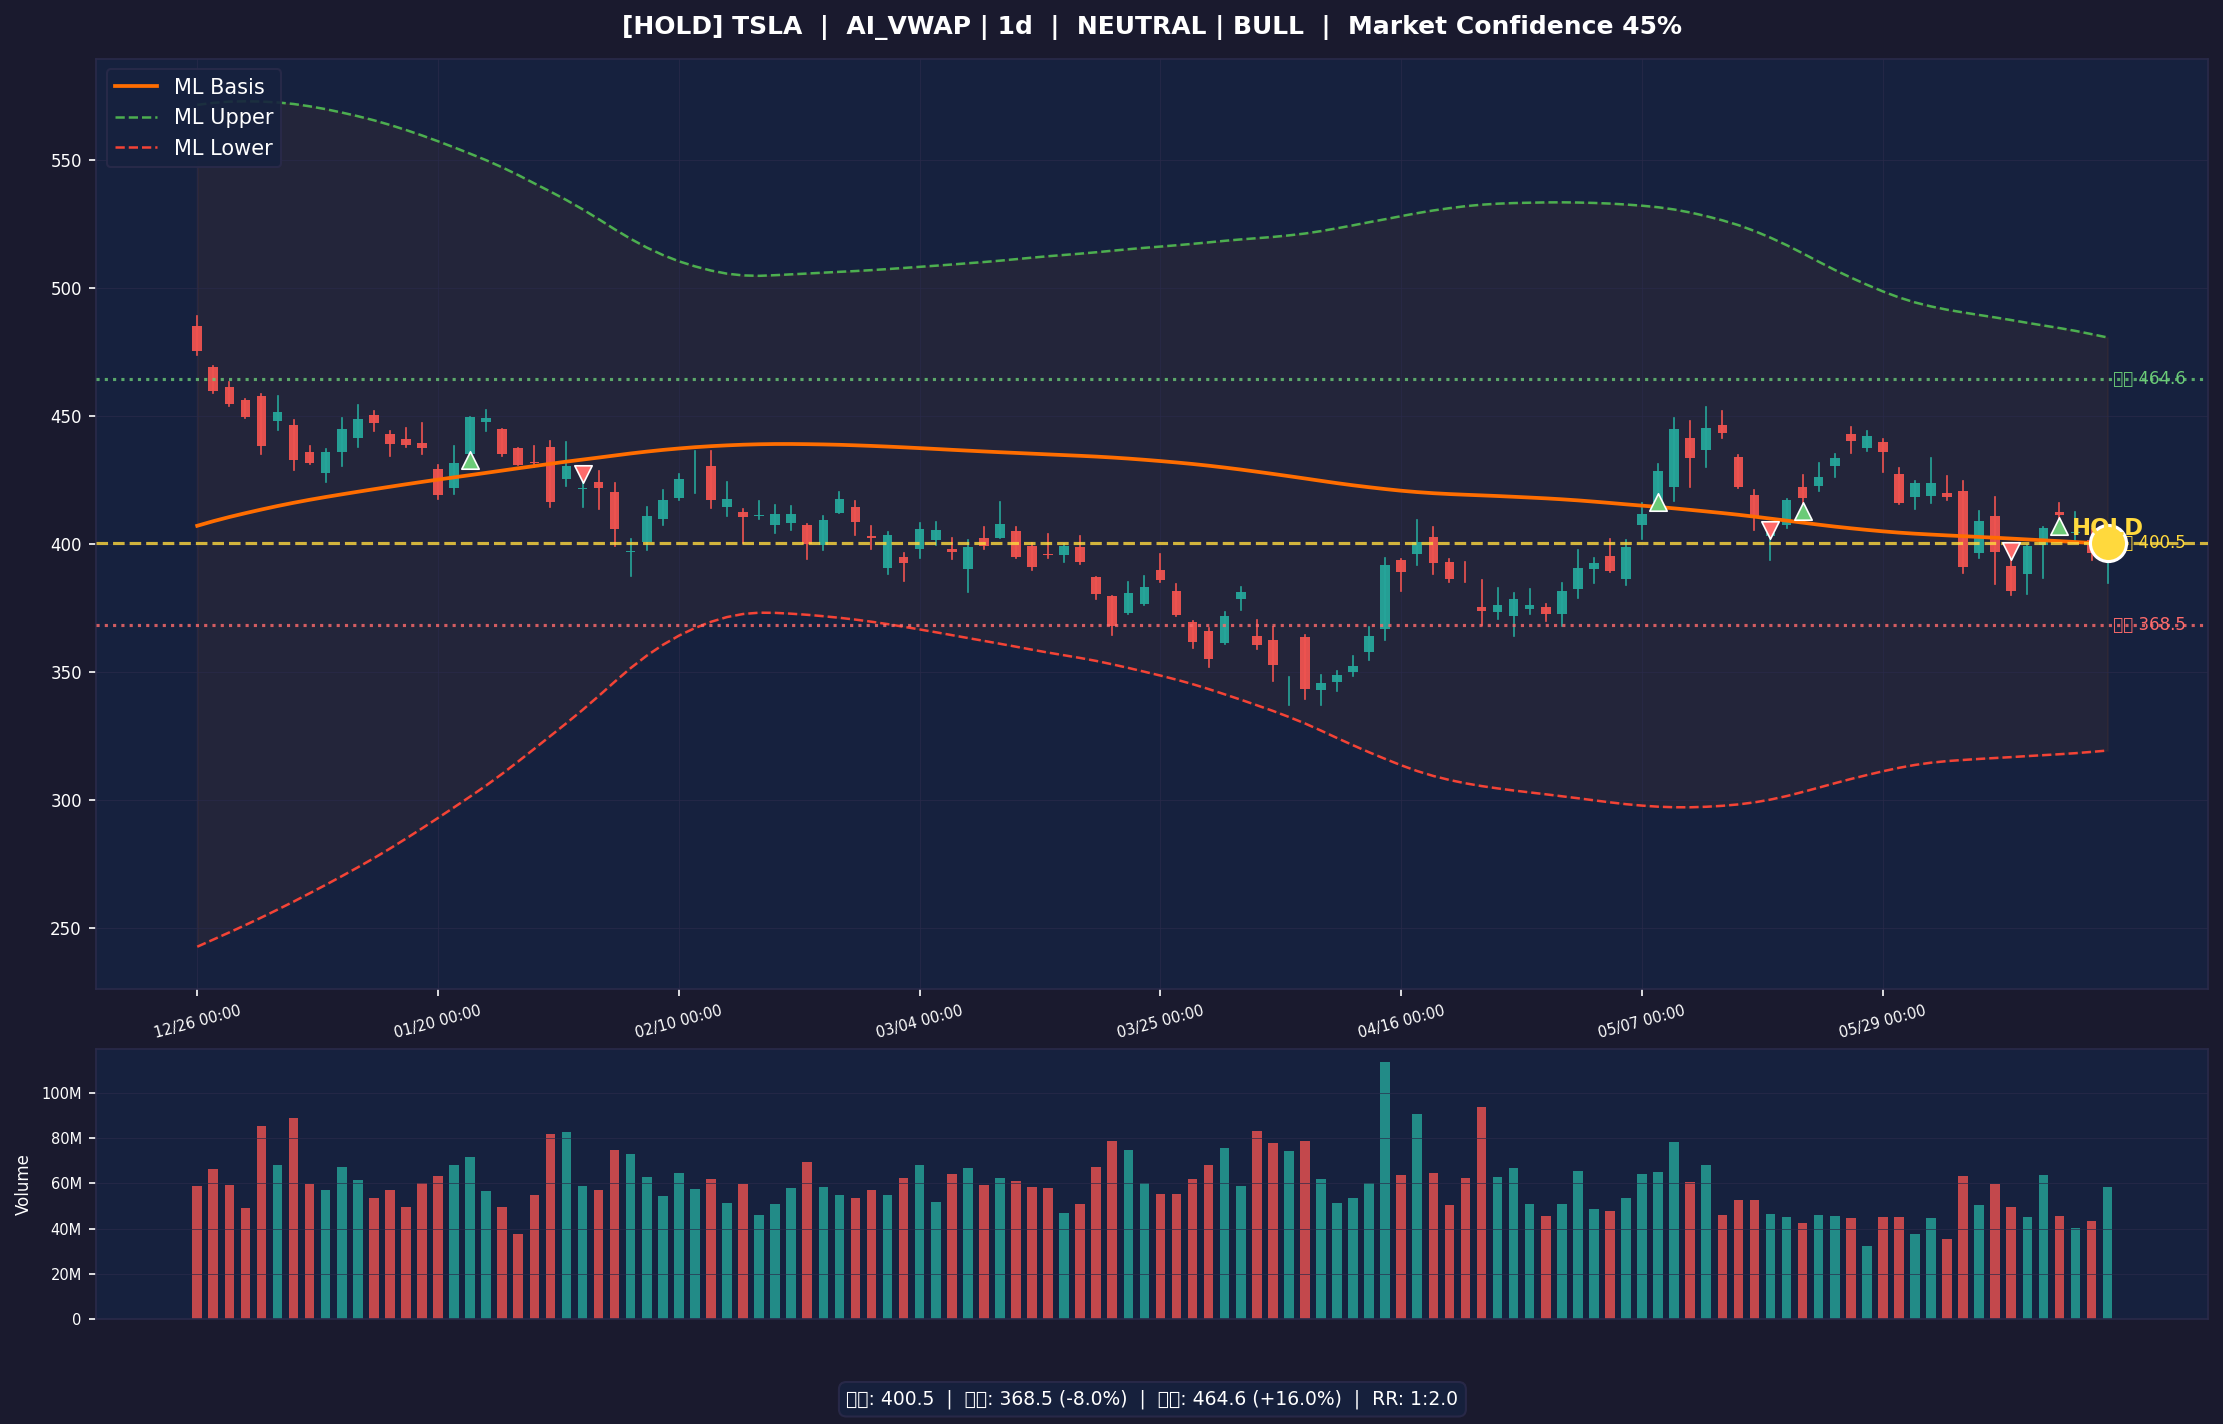2223x1424 pixels.
Task: Click the 05/29 00:00 date label
Action: [x=1882, y=1021]
